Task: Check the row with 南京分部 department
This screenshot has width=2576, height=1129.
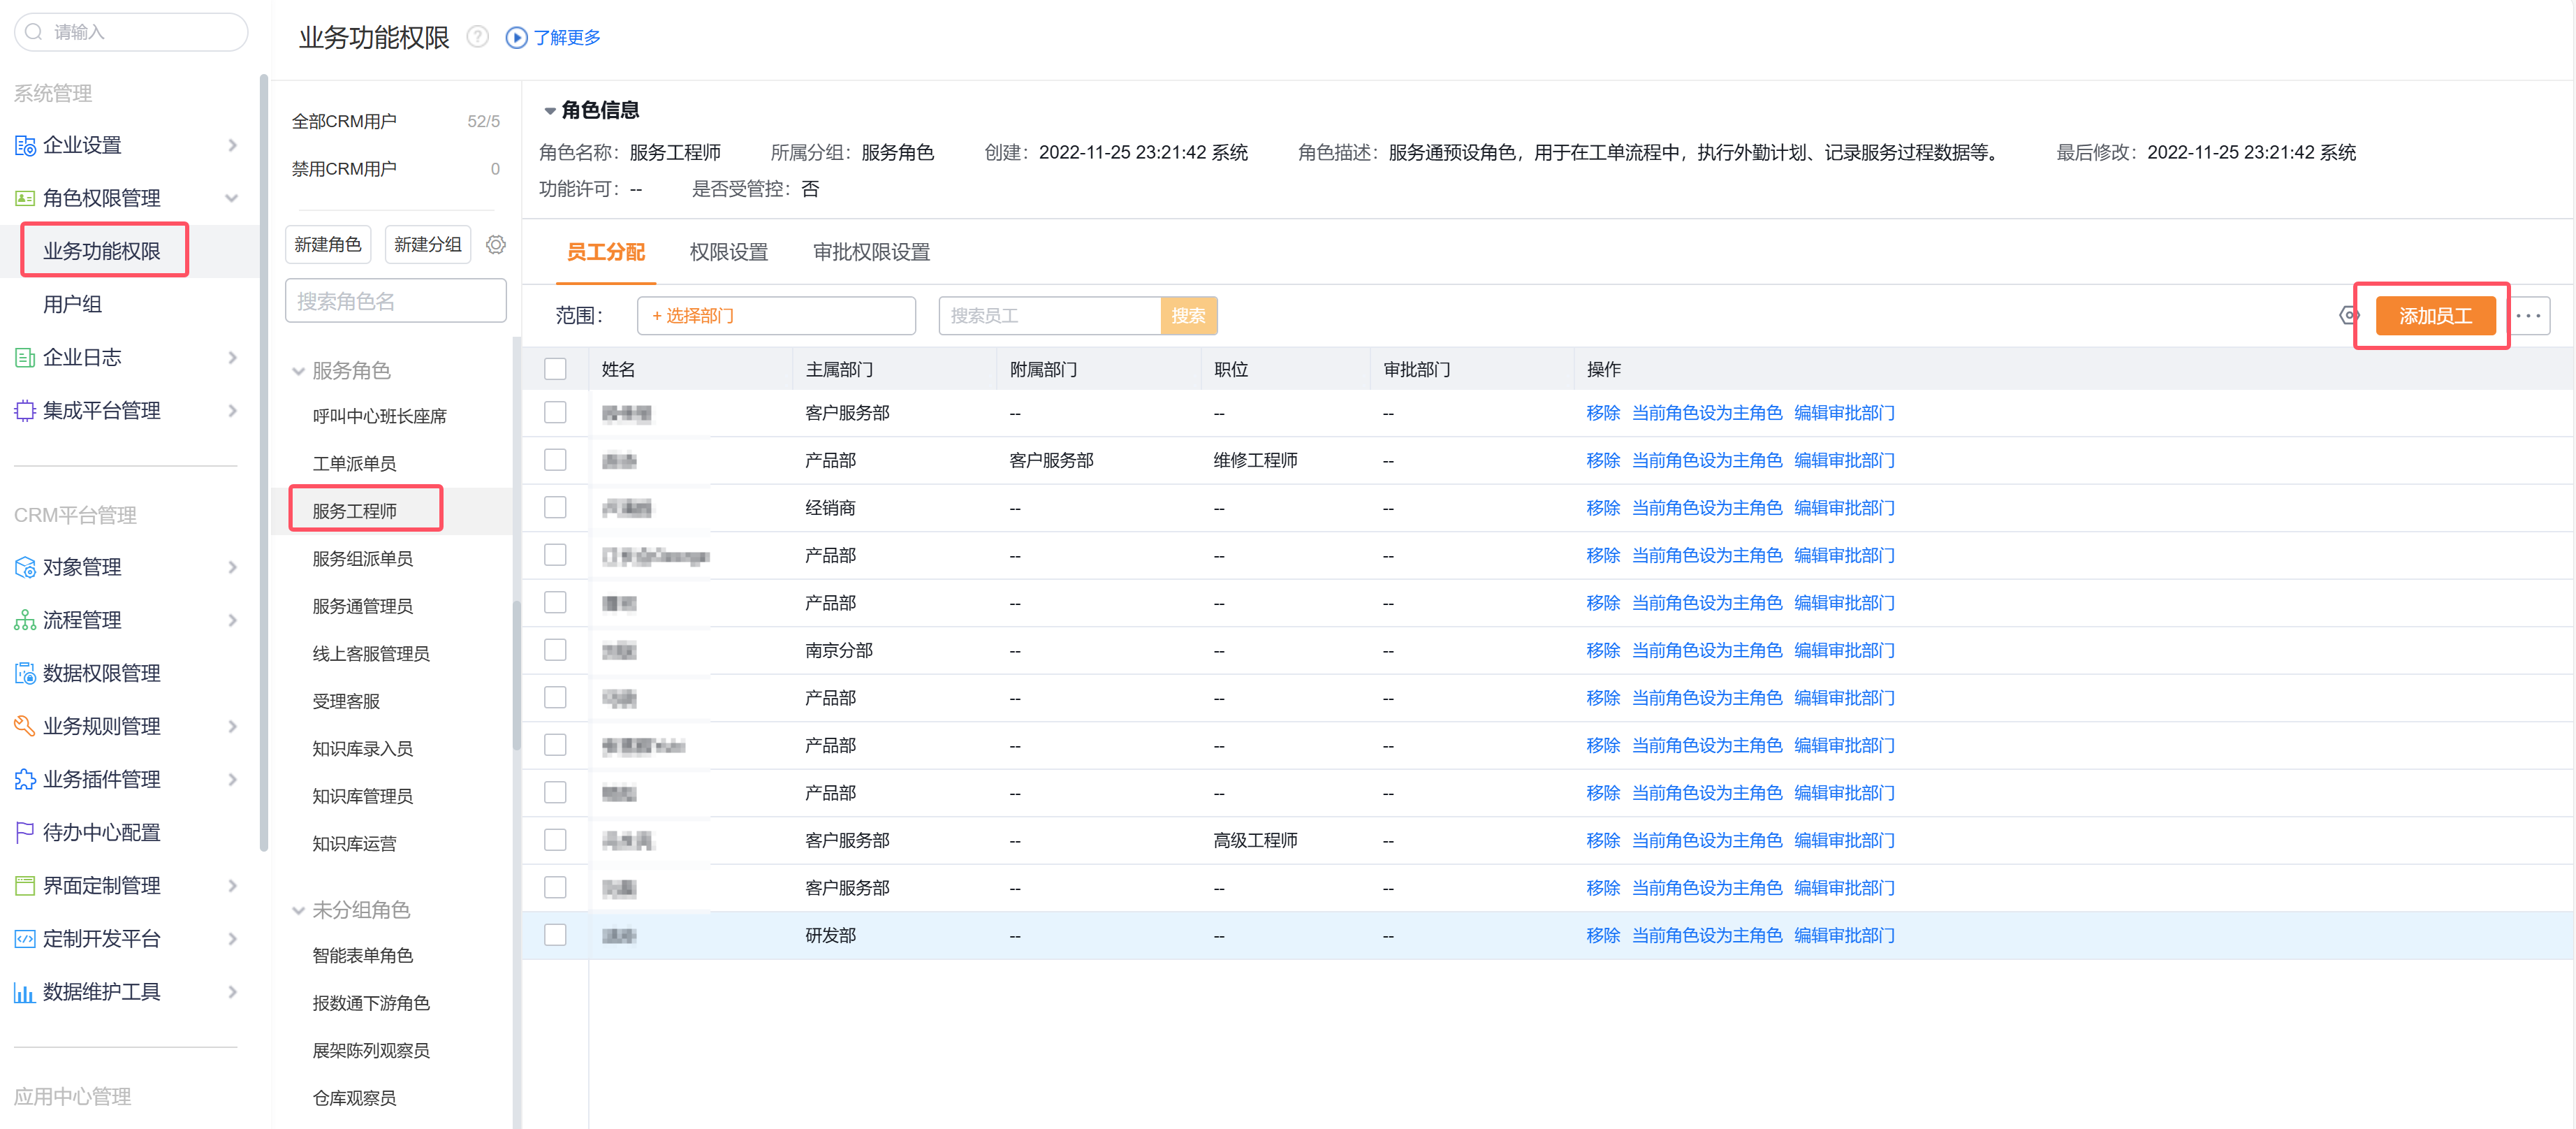Action: (x=555, y=650)
